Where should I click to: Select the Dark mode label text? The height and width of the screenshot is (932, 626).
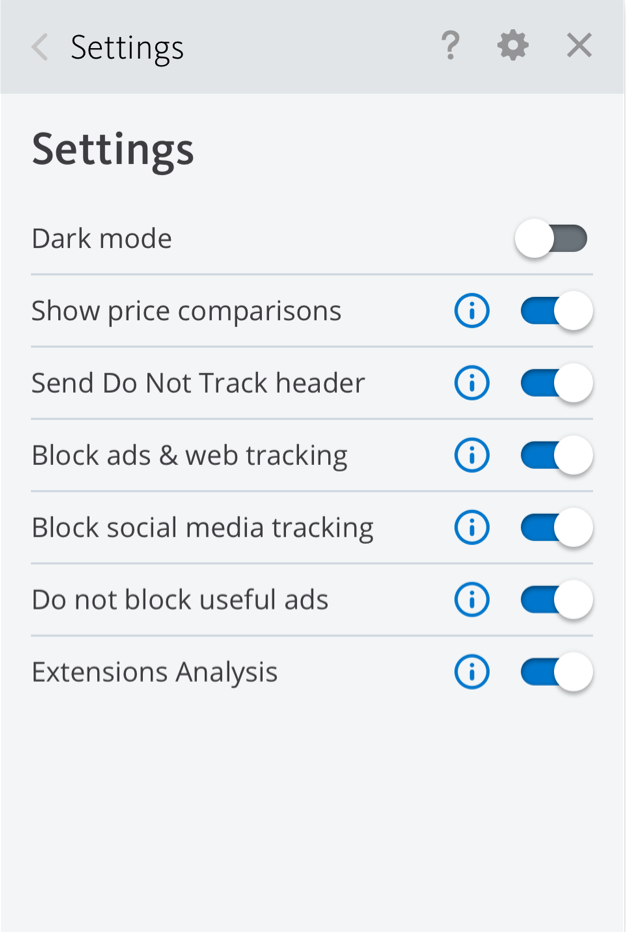(x=101, y=238)
